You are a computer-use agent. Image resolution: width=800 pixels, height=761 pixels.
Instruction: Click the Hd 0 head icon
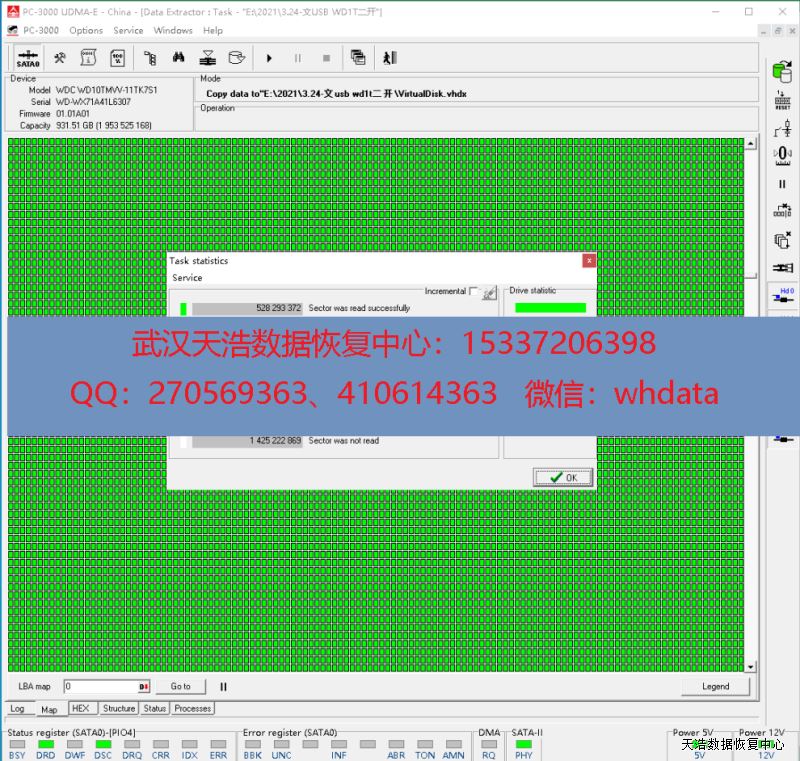[x=784, y=295]
